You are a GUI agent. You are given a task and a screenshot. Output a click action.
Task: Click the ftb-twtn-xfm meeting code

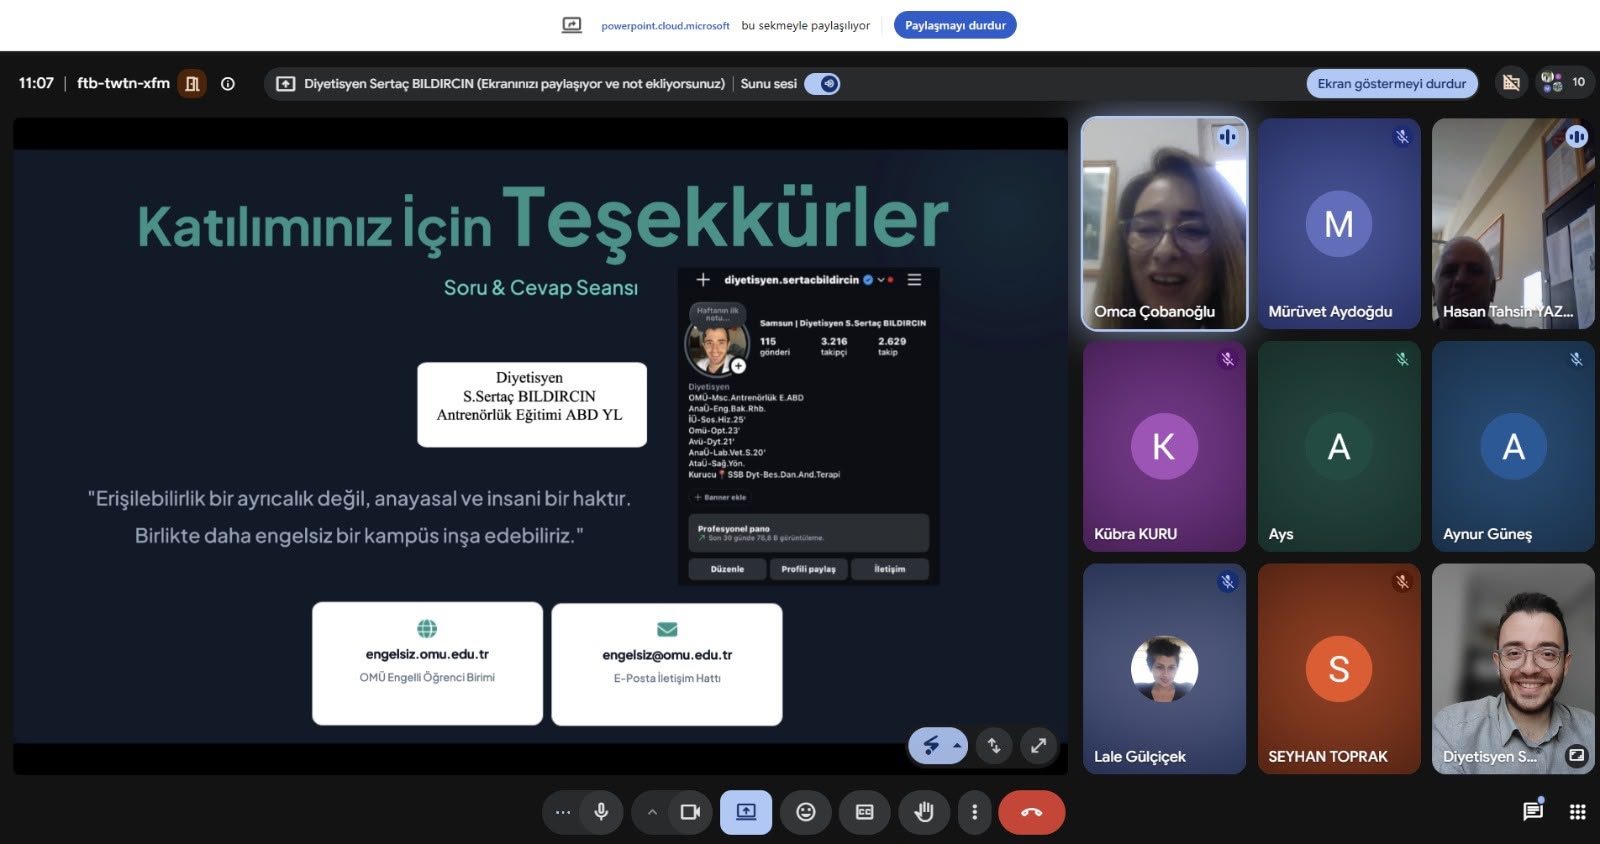(123, 83)
